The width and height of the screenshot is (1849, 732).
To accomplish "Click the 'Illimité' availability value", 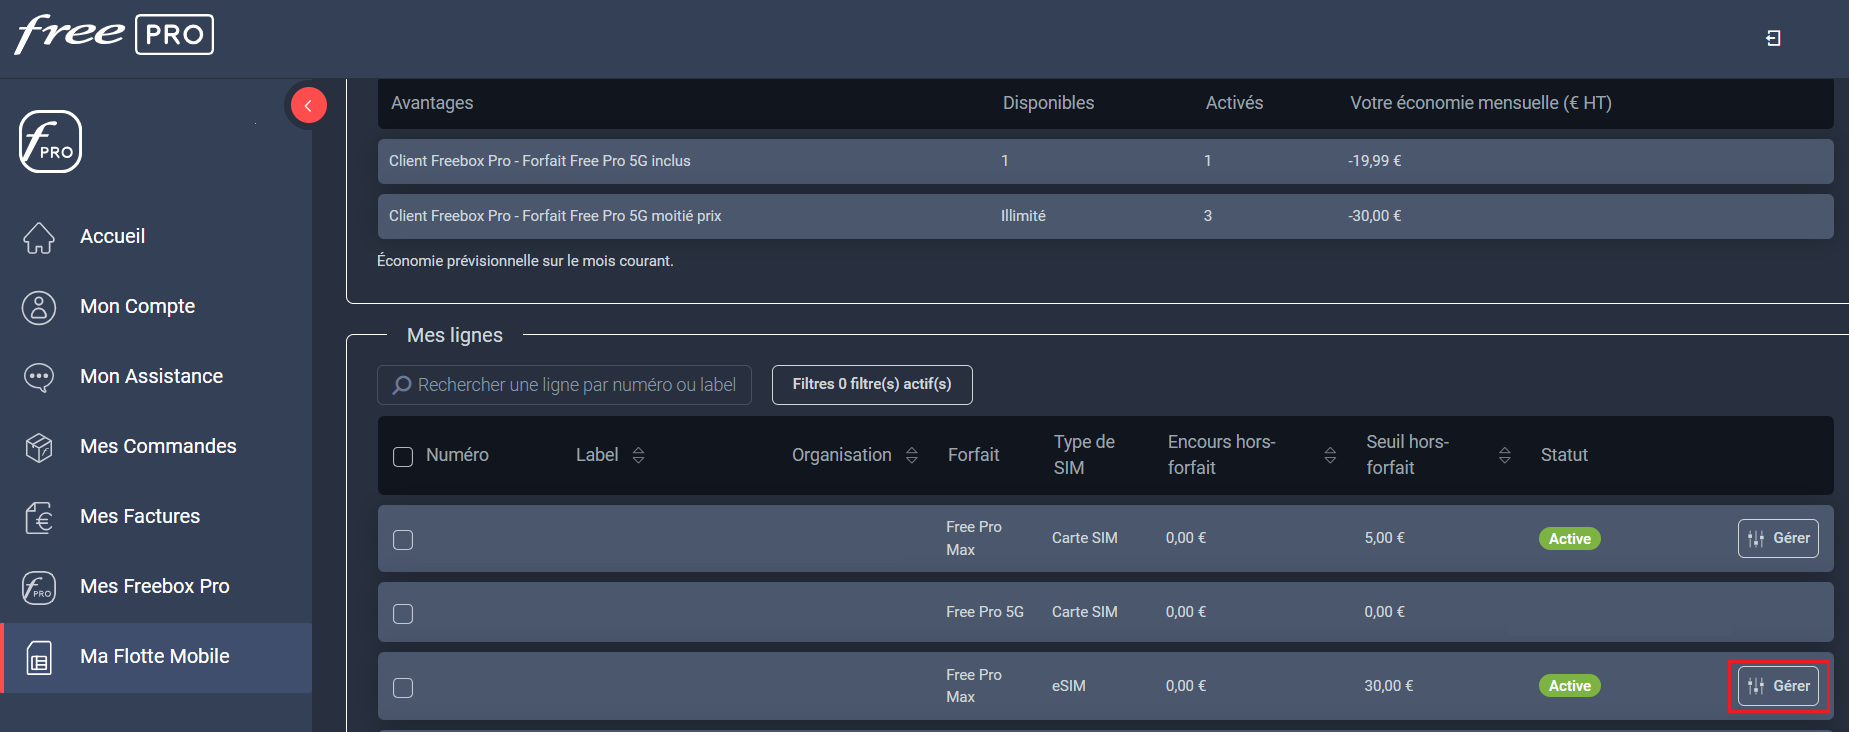I will click(1023, 216).
